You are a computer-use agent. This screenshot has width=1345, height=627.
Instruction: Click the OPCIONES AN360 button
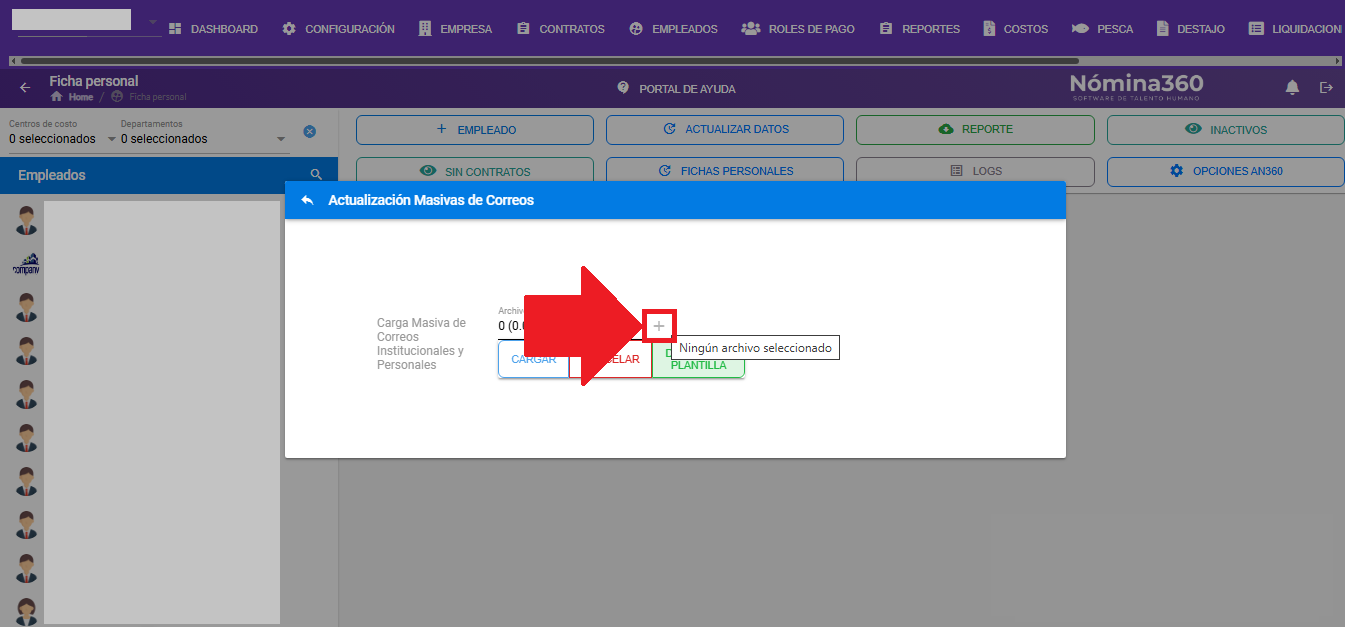[x=1226, y=171]
